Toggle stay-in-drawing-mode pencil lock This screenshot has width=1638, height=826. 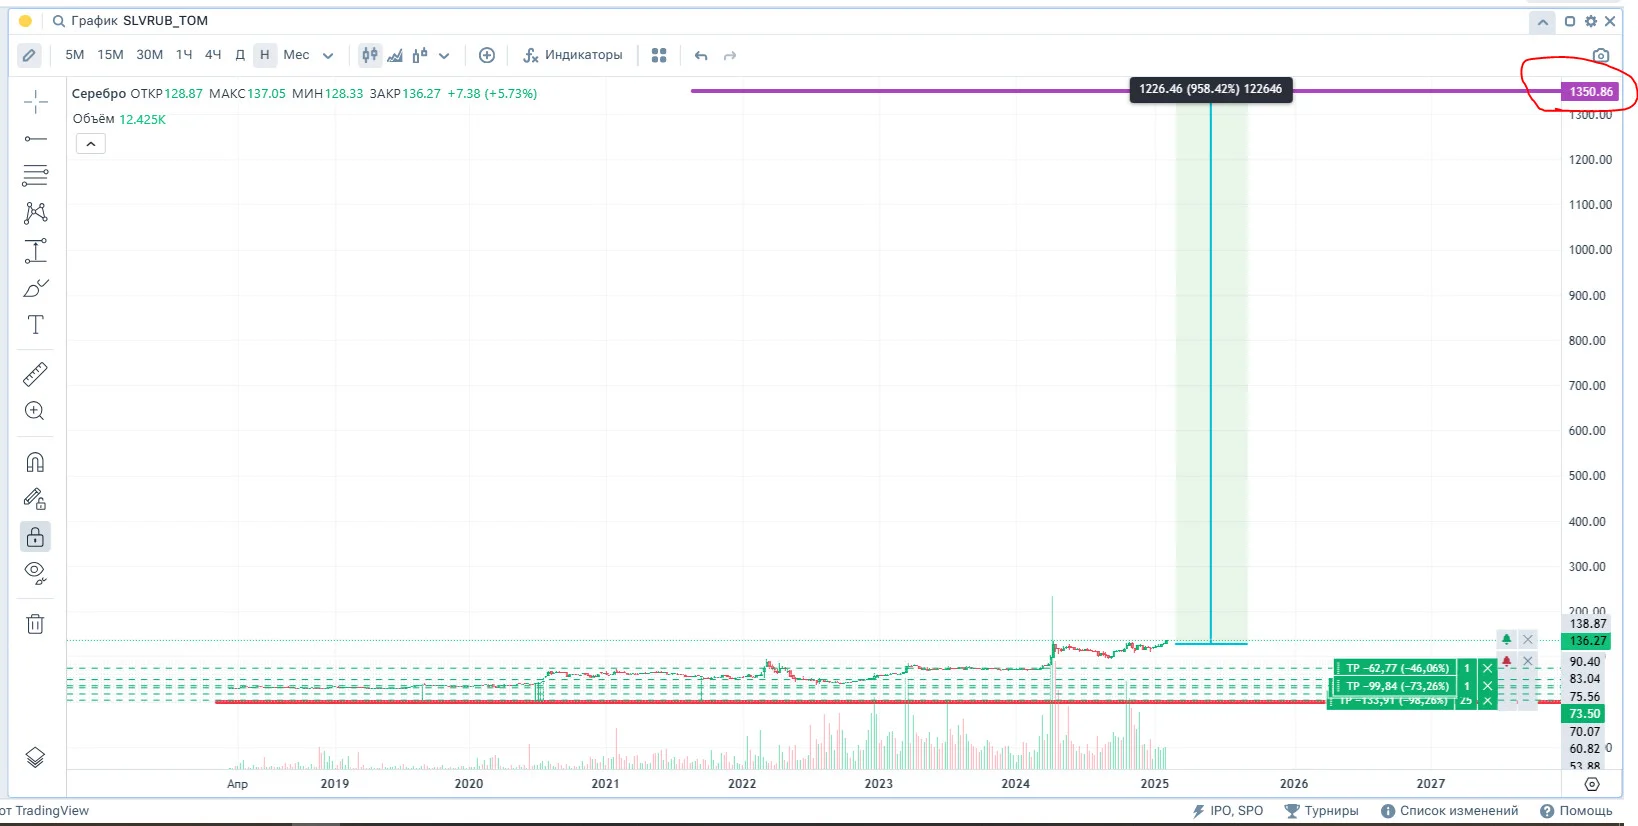(x=35, y=499)
